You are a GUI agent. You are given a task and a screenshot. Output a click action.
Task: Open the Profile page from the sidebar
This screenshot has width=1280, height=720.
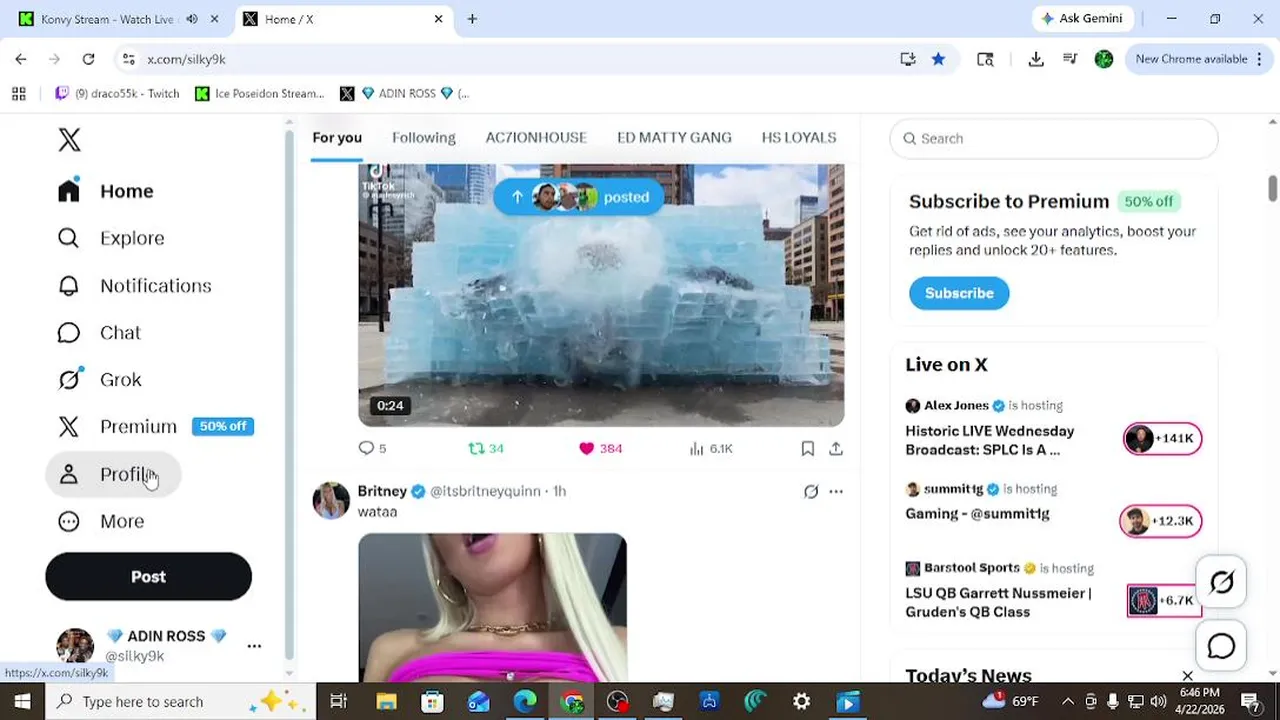tap(113, 474)
